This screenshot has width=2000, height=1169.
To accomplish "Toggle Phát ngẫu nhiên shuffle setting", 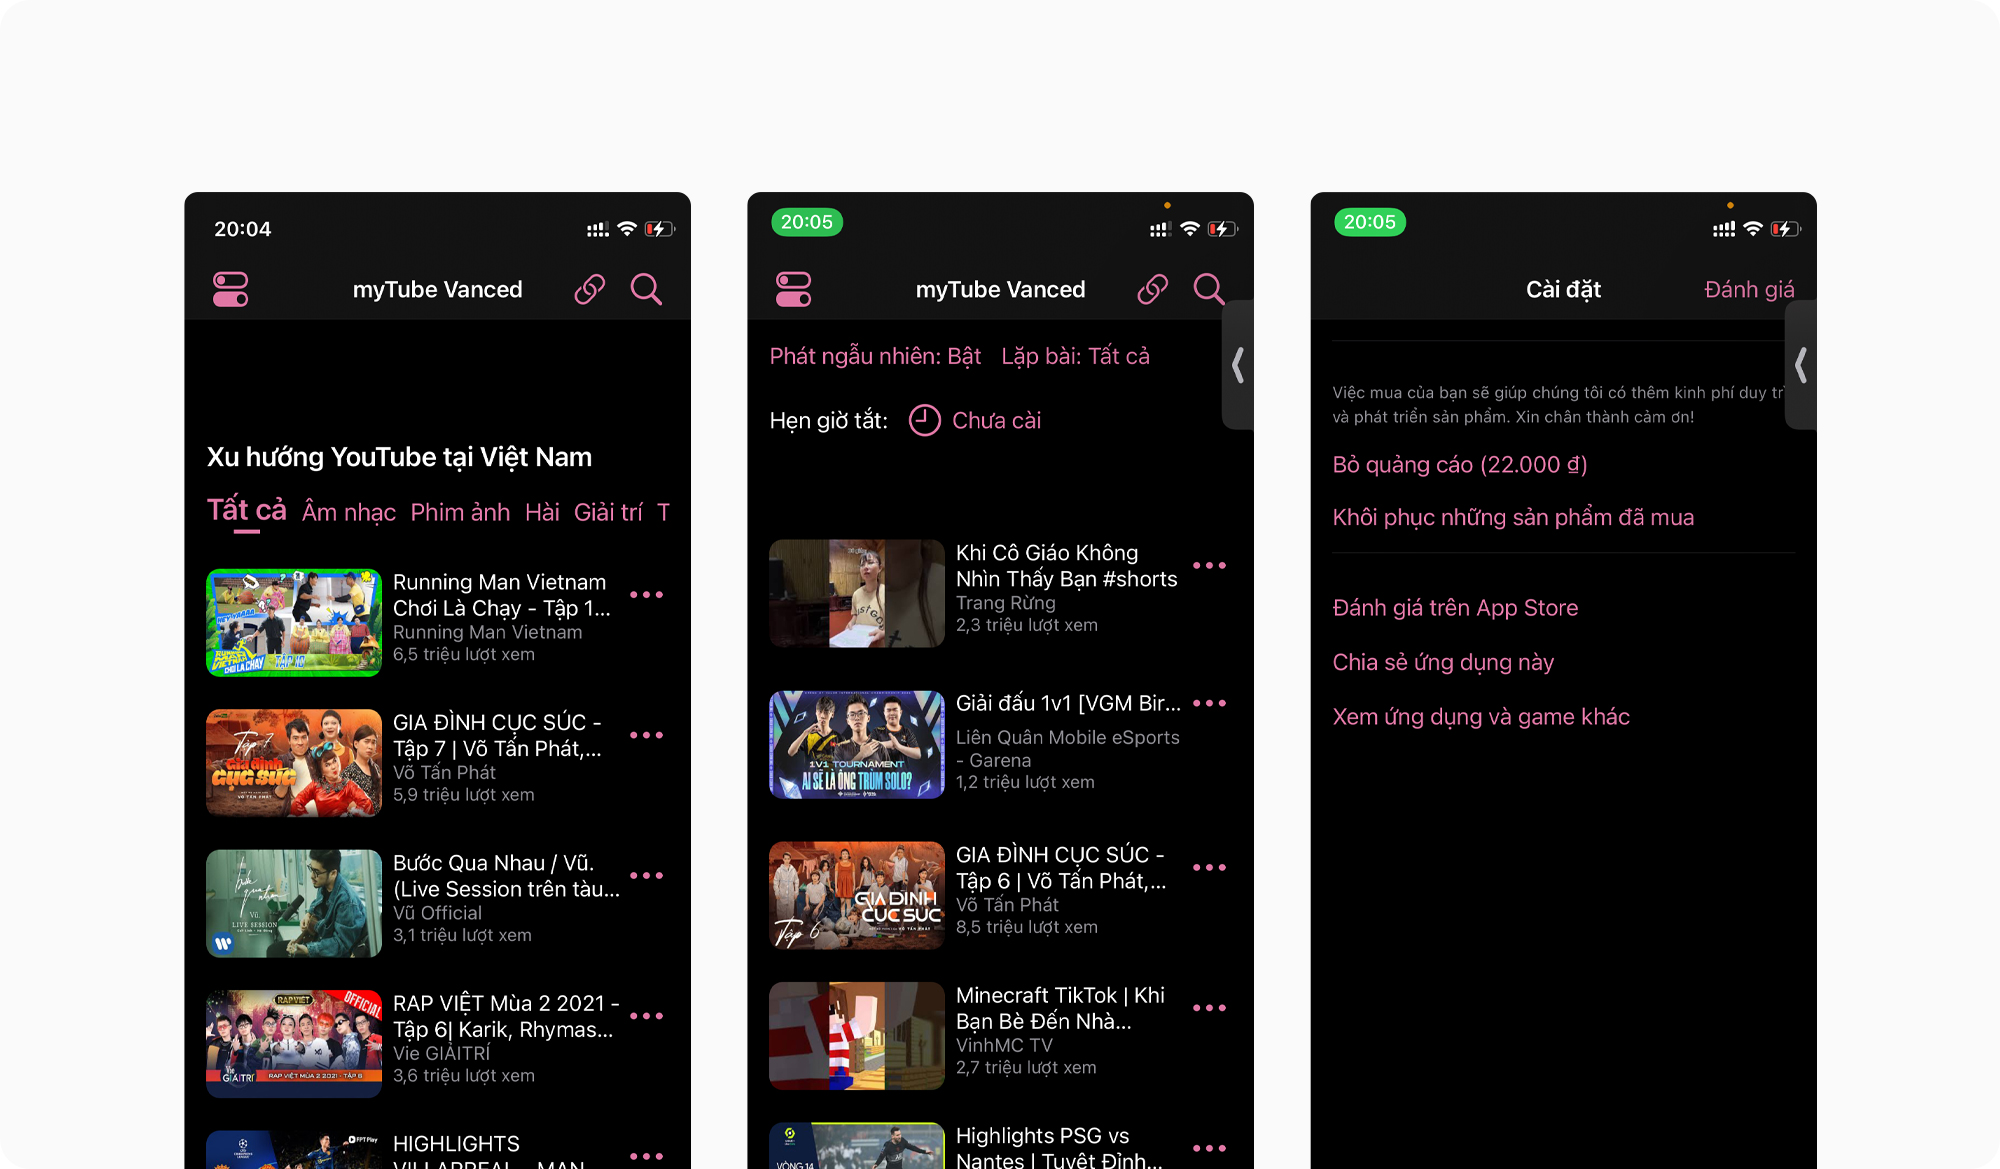I will (875, 357).
